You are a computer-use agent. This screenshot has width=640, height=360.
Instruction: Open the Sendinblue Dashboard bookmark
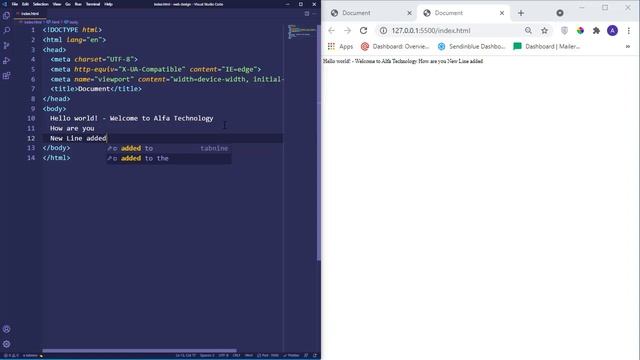472,47
